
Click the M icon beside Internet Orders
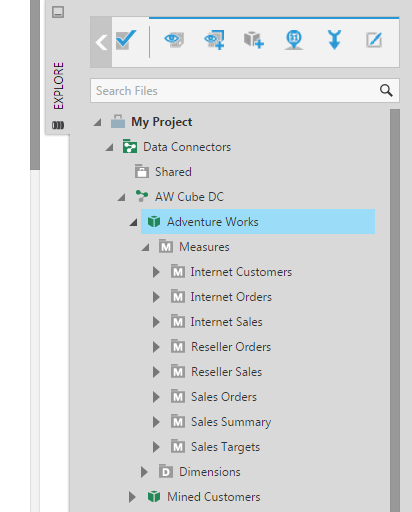click(178, 296)
